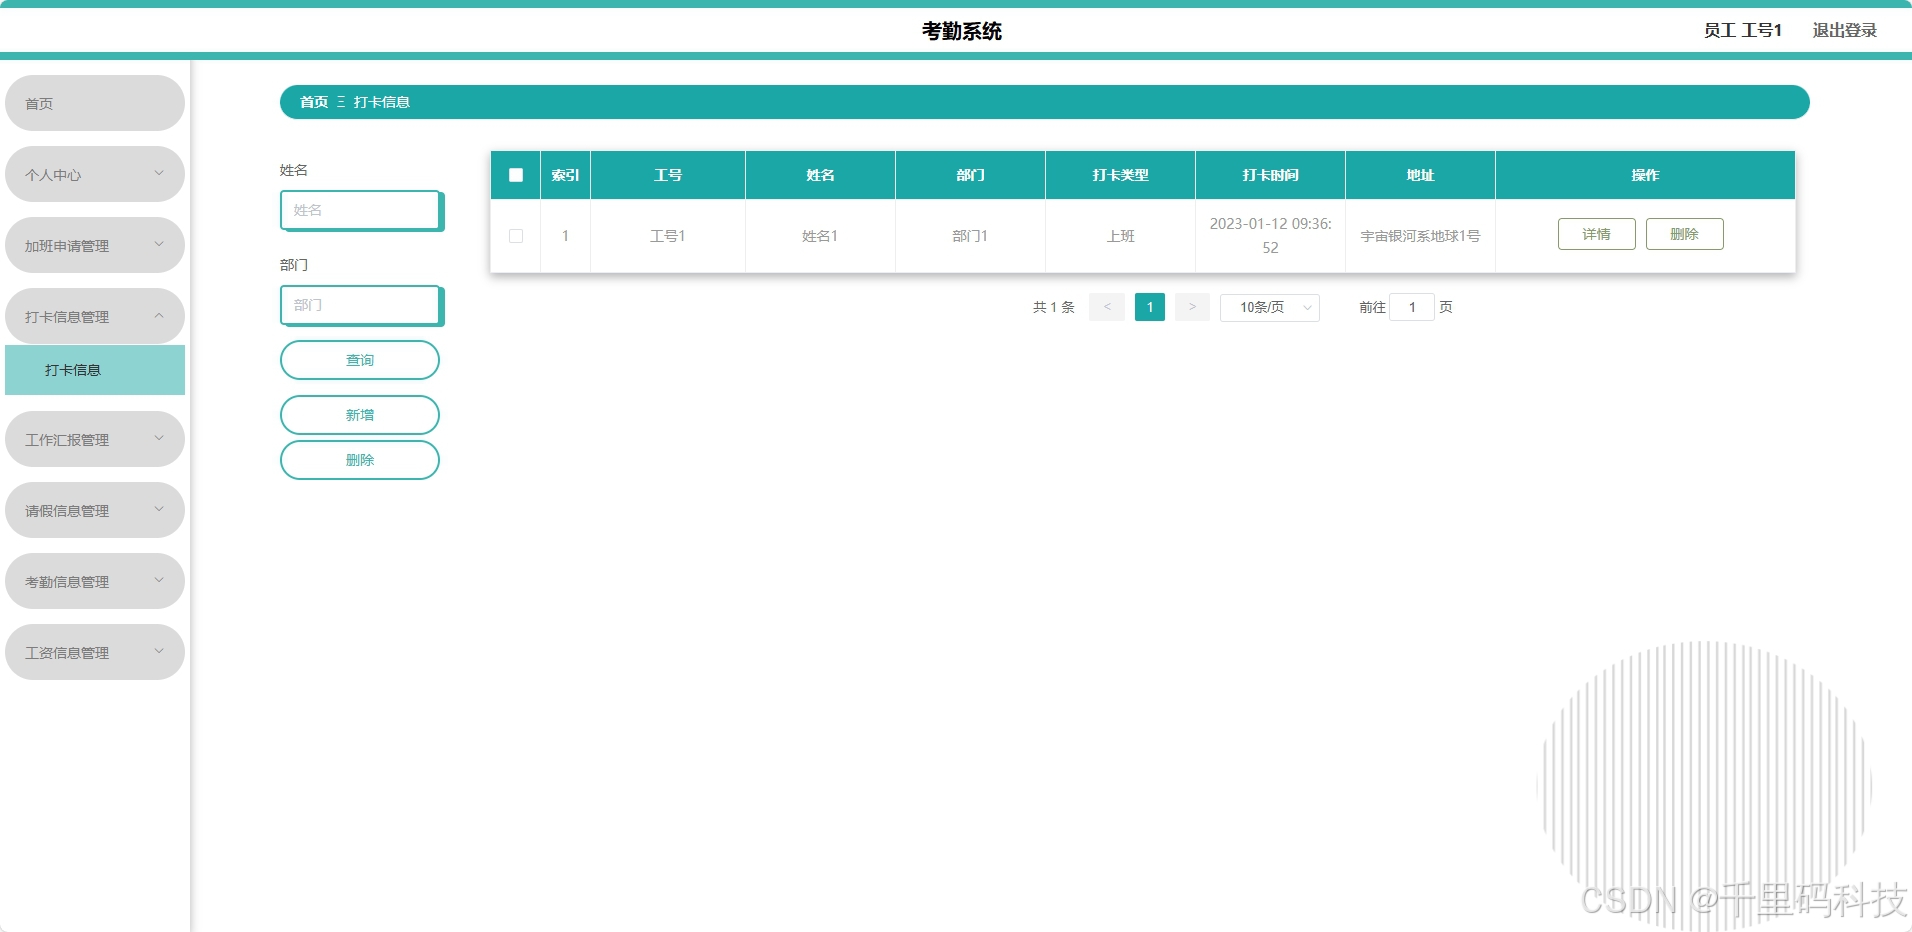This screenshot has height=932, width=1912.
Task: Click the 姓名 column header
Action: point(820,175)
